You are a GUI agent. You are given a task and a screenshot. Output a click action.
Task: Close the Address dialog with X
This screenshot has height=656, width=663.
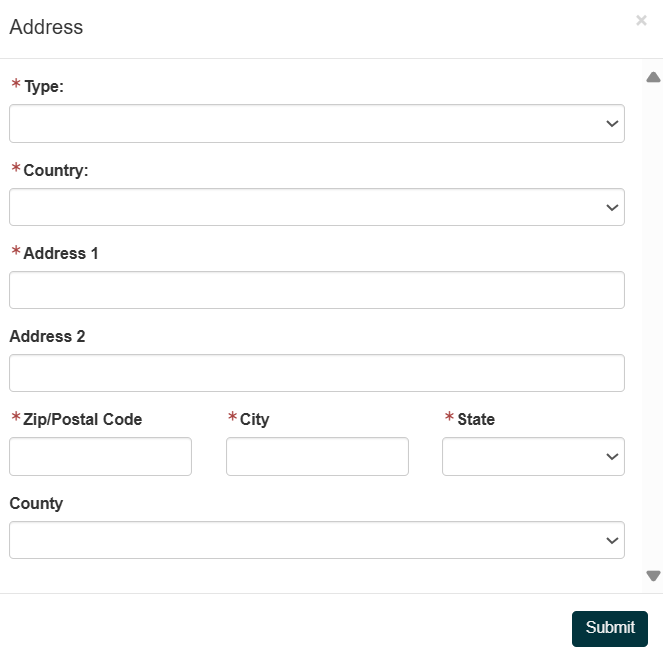click(x=641, y=20)
